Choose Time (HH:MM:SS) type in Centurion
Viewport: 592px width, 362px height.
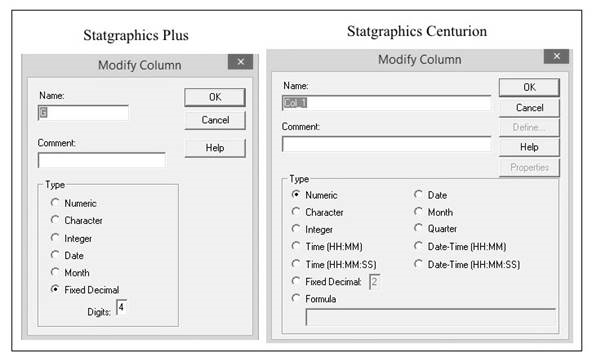coord(296,264)
